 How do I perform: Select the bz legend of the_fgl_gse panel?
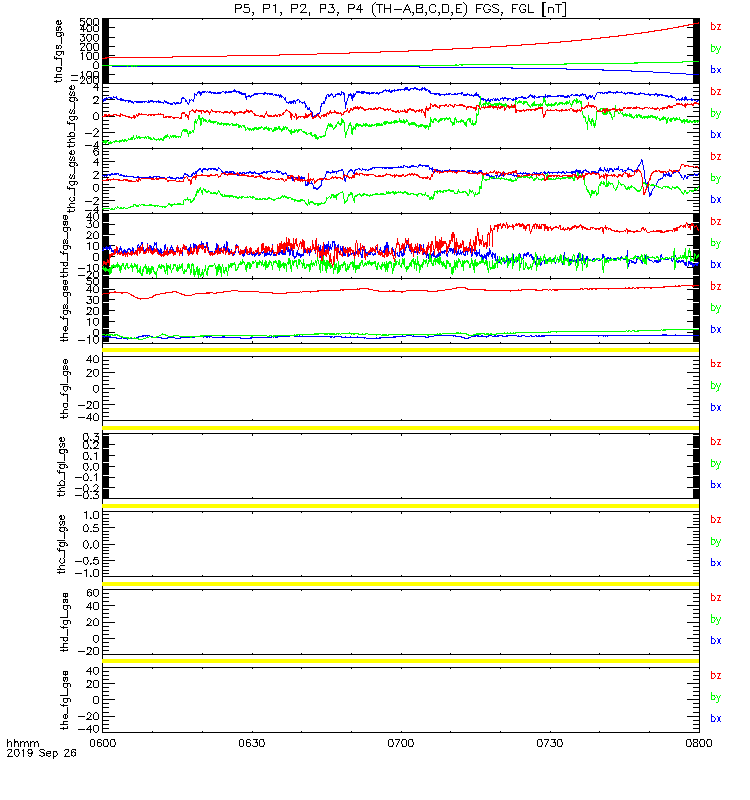[x=716, y=676]
